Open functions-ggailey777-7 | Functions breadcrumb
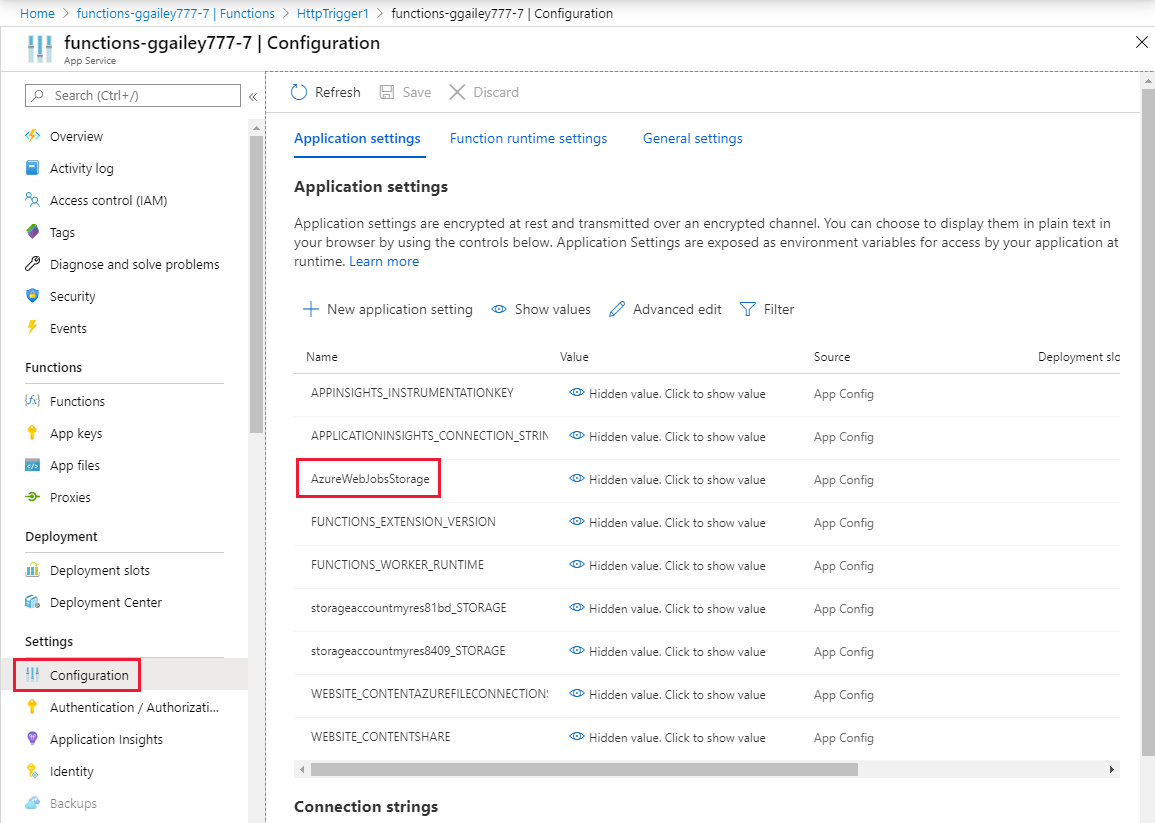1155x823 pixels. click(175, 13)
